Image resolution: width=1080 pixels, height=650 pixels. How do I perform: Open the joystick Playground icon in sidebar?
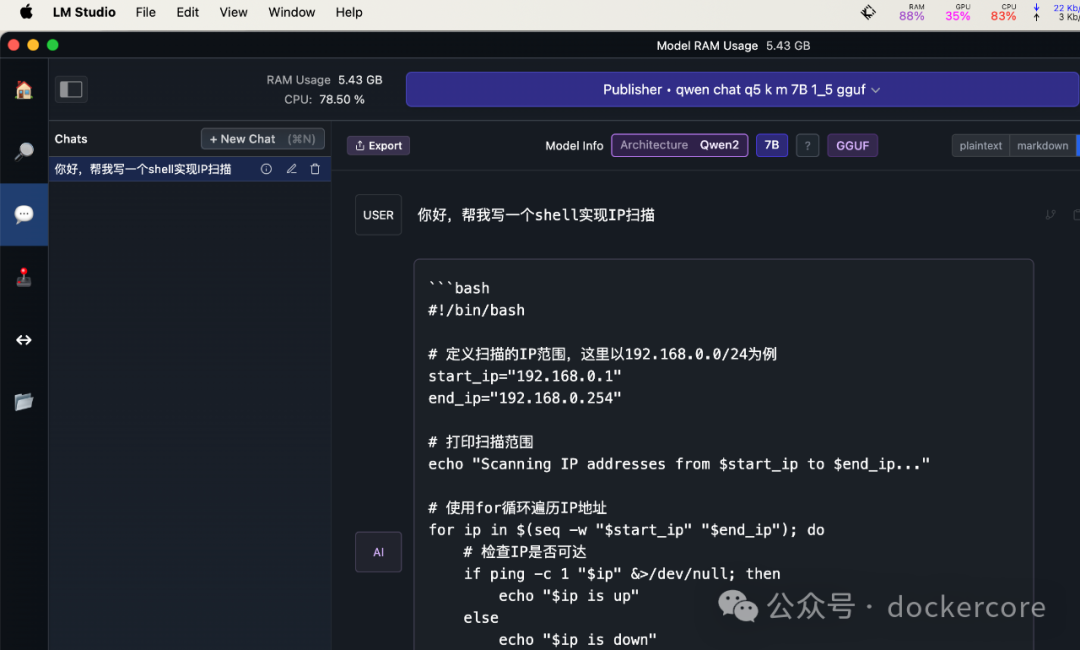23,277
